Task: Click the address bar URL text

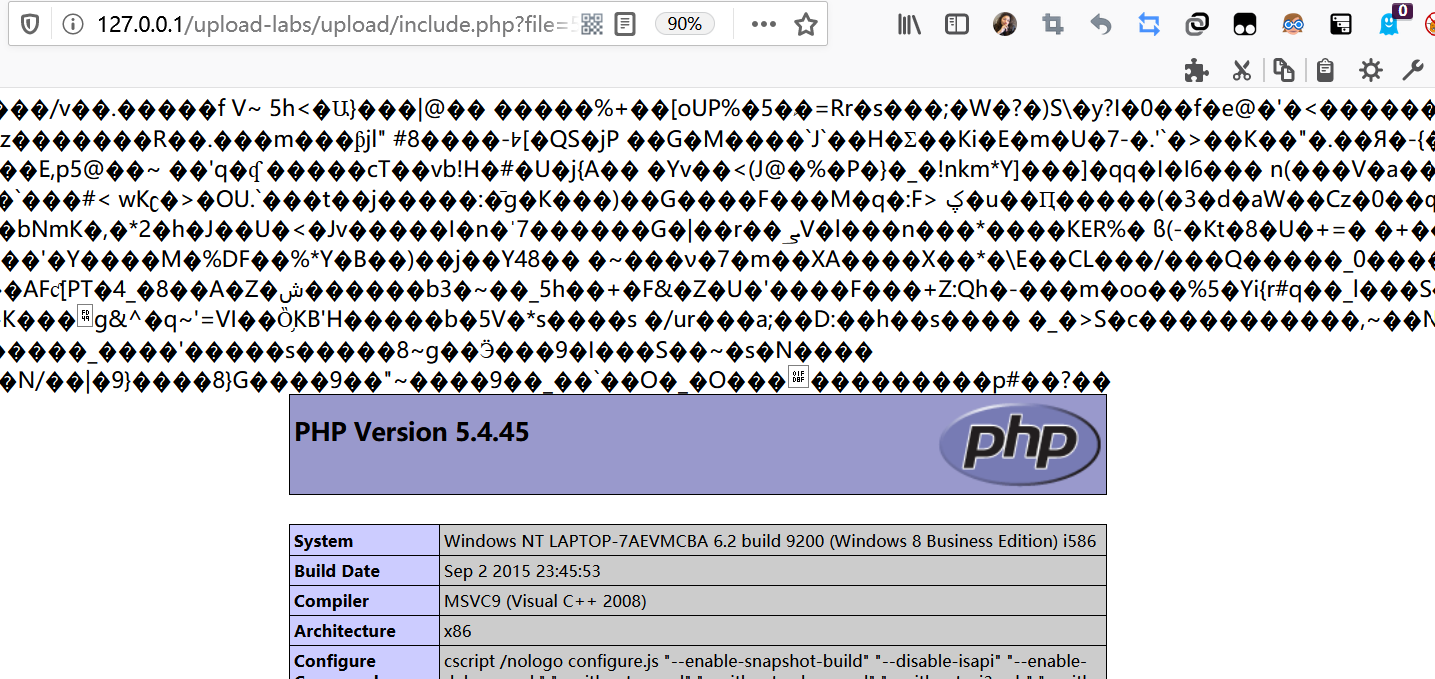Action: [x=332, y=24]
